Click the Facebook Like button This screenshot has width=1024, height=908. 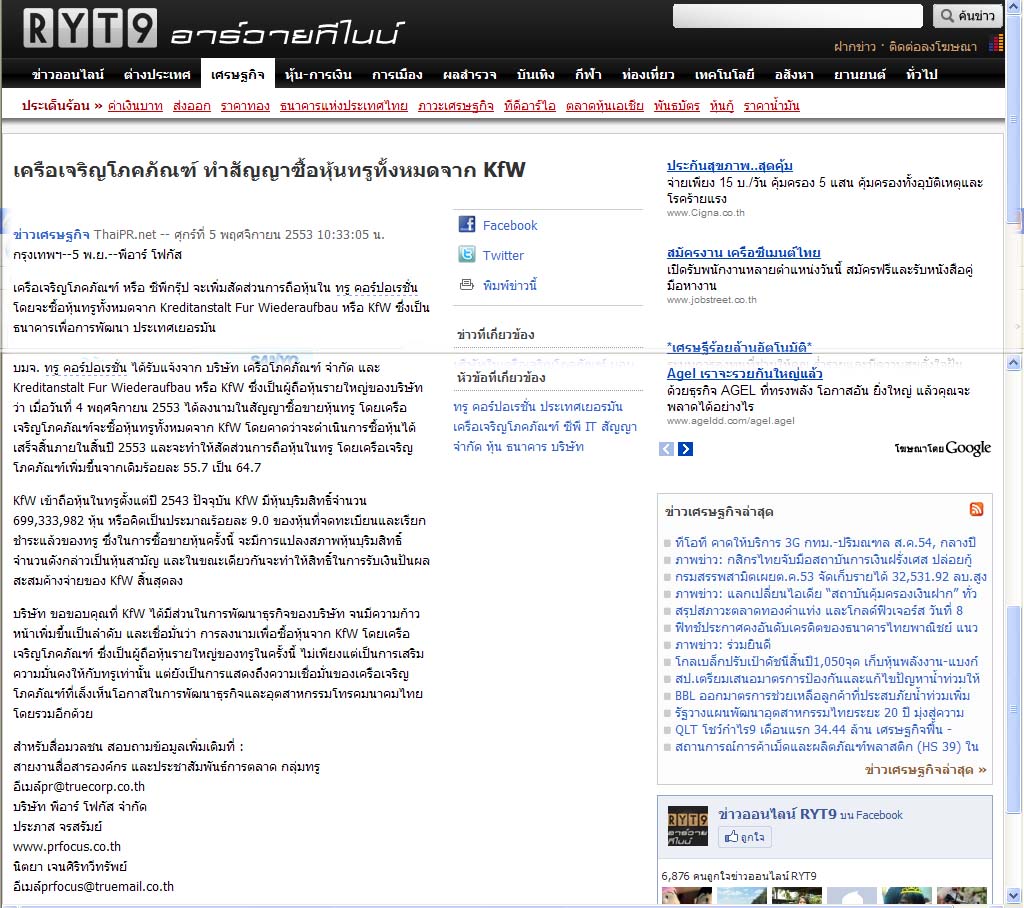744,837
